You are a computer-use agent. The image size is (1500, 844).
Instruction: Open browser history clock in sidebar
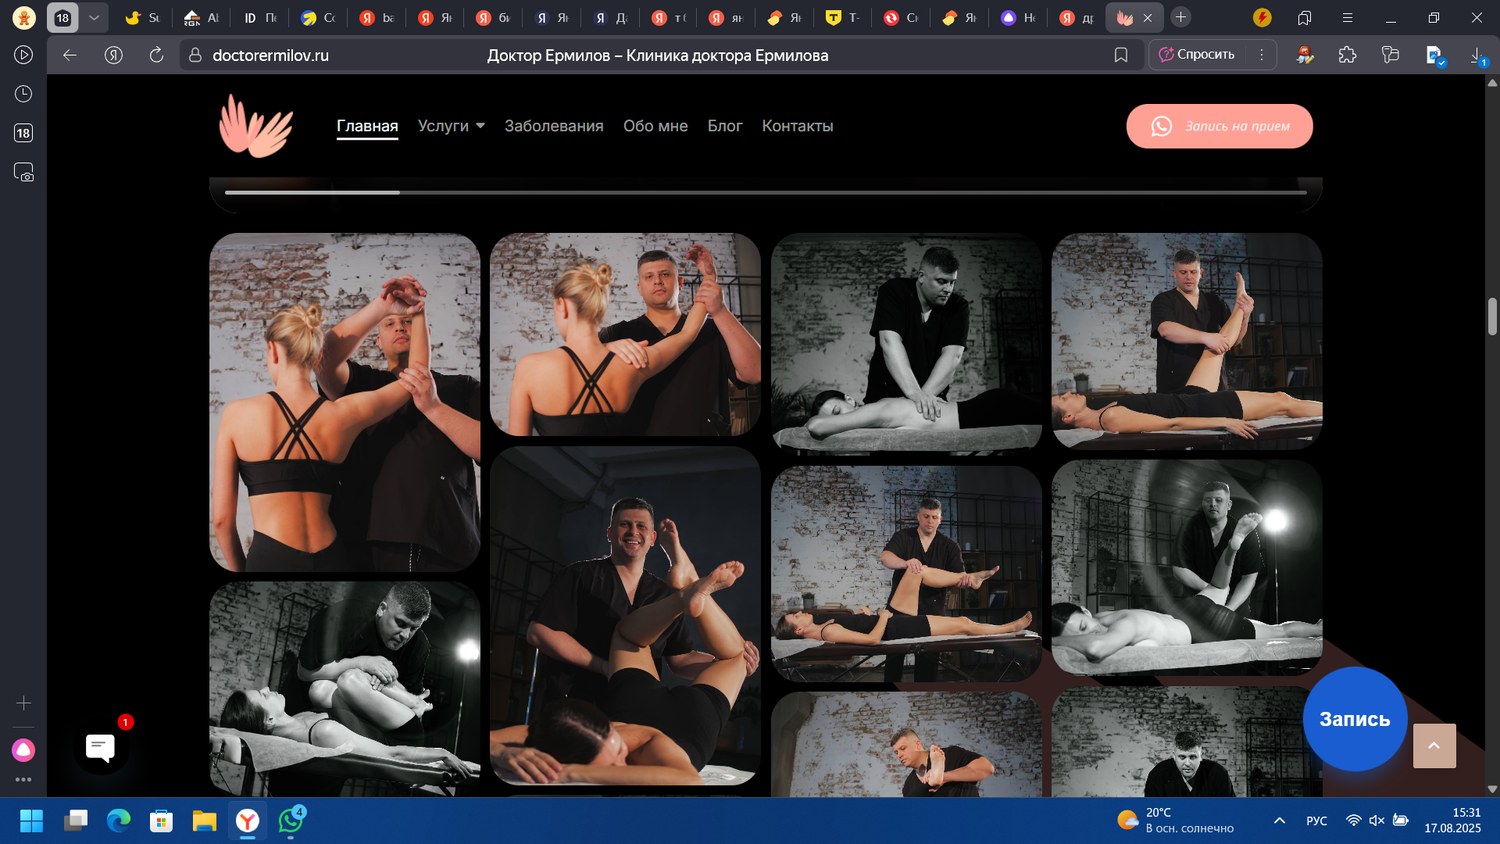coord(23,94)
